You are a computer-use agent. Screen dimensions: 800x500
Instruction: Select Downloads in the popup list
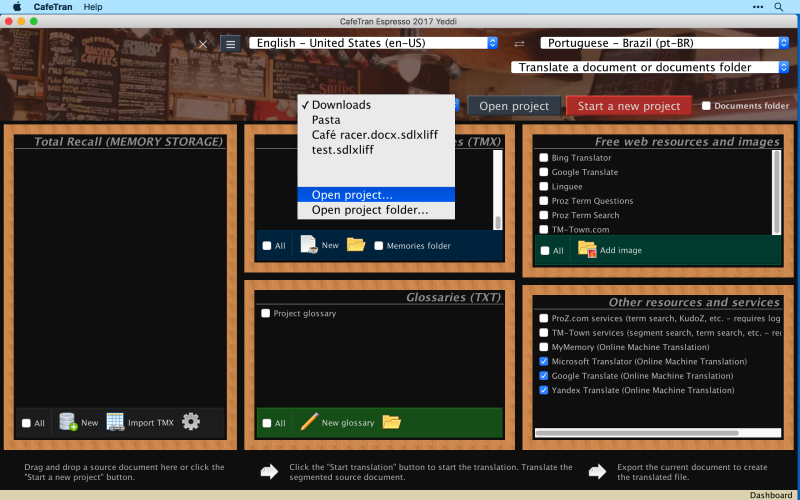click(376, 105)
